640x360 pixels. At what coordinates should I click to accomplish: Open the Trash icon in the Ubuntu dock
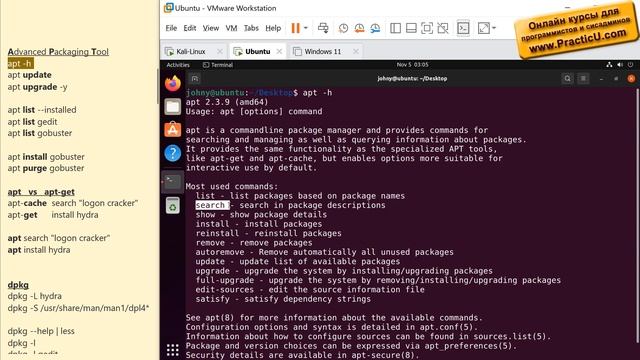[x=173, y=205]
